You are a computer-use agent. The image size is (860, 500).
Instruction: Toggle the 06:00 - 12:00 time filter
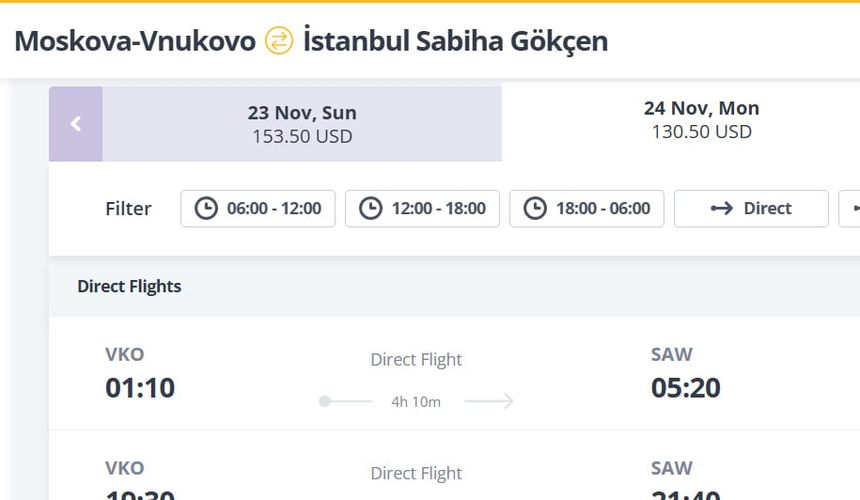click(x=258, y=208)
